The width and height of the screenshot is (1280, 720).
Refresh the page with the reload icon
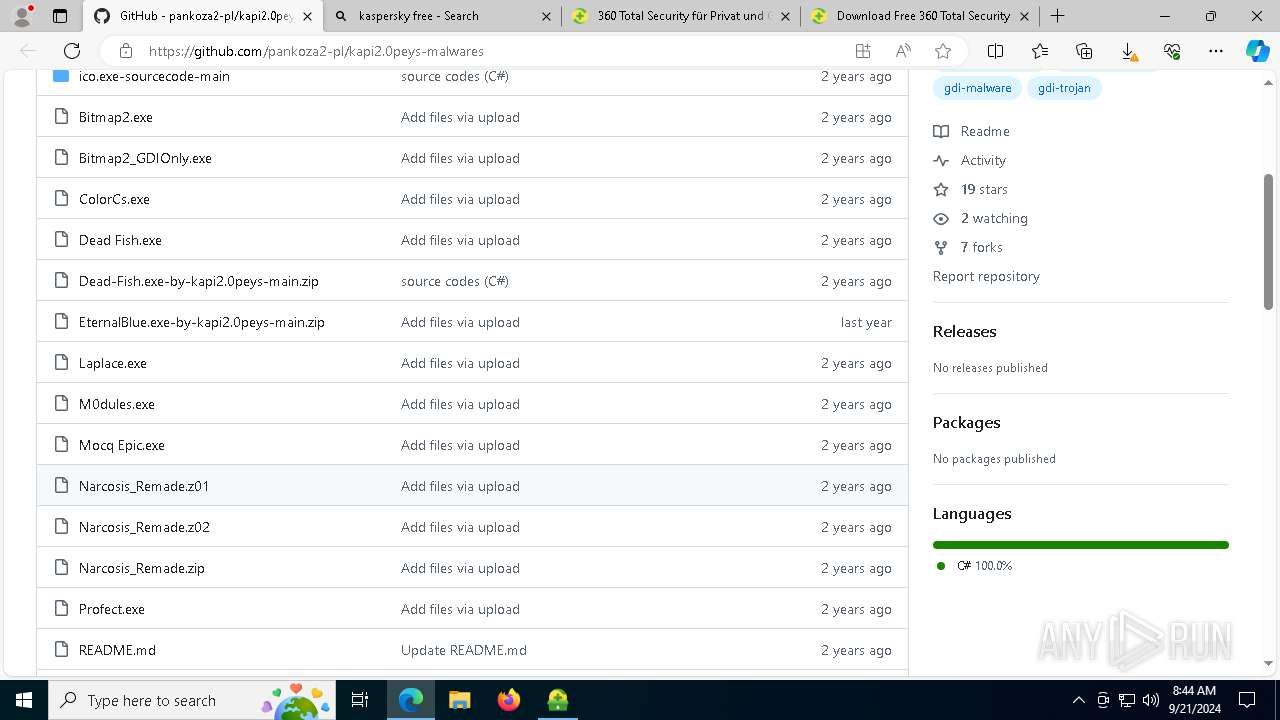pyautogui.click(x=72, y=51)
